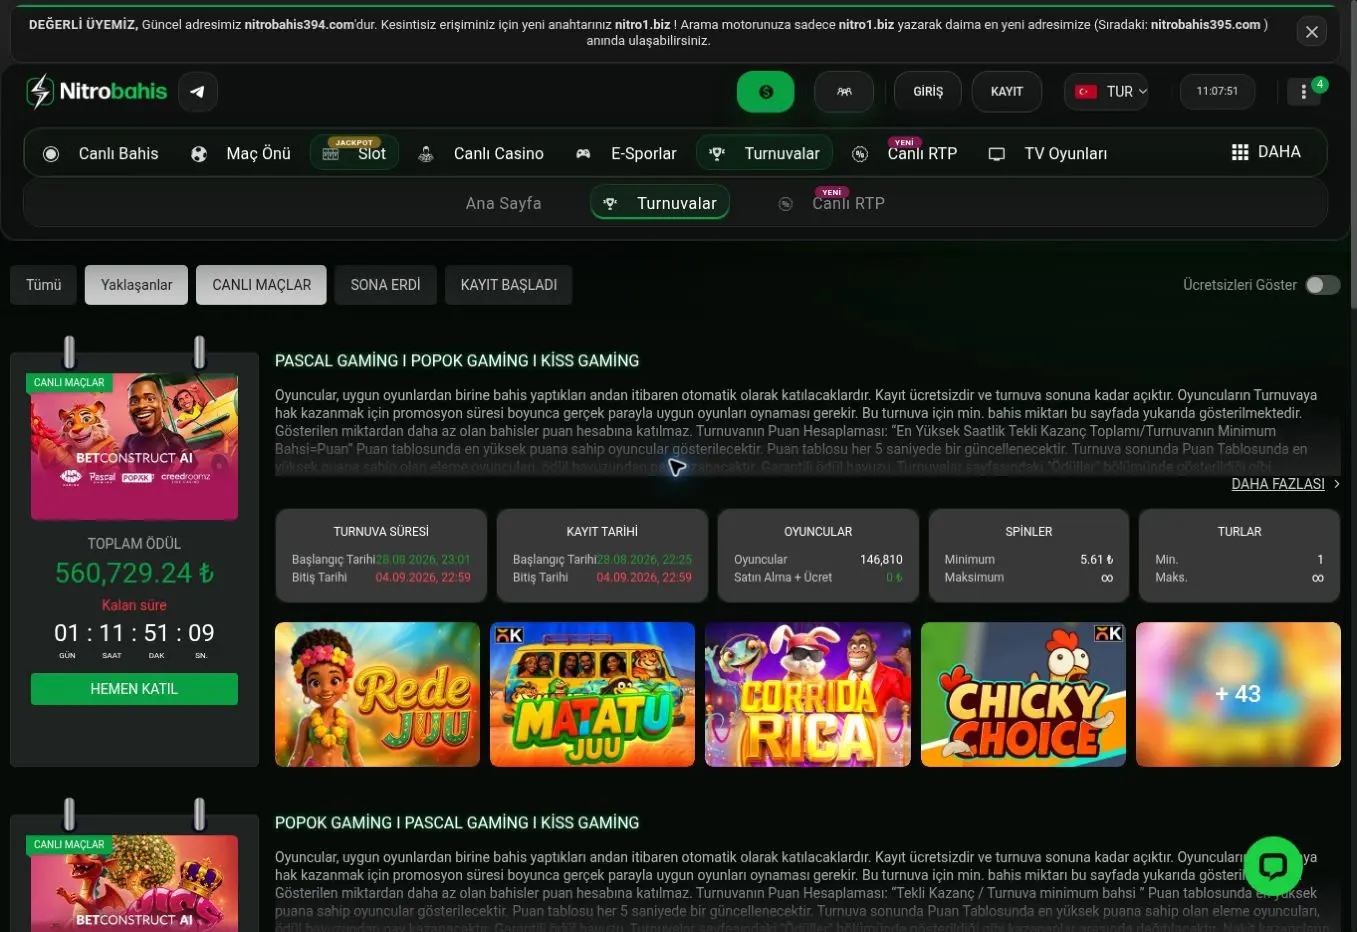Open the first tournament BetConstruct AI banner
Viewport: 1357px width, 932px height.
pyautogui.click(x=135, y=446)
